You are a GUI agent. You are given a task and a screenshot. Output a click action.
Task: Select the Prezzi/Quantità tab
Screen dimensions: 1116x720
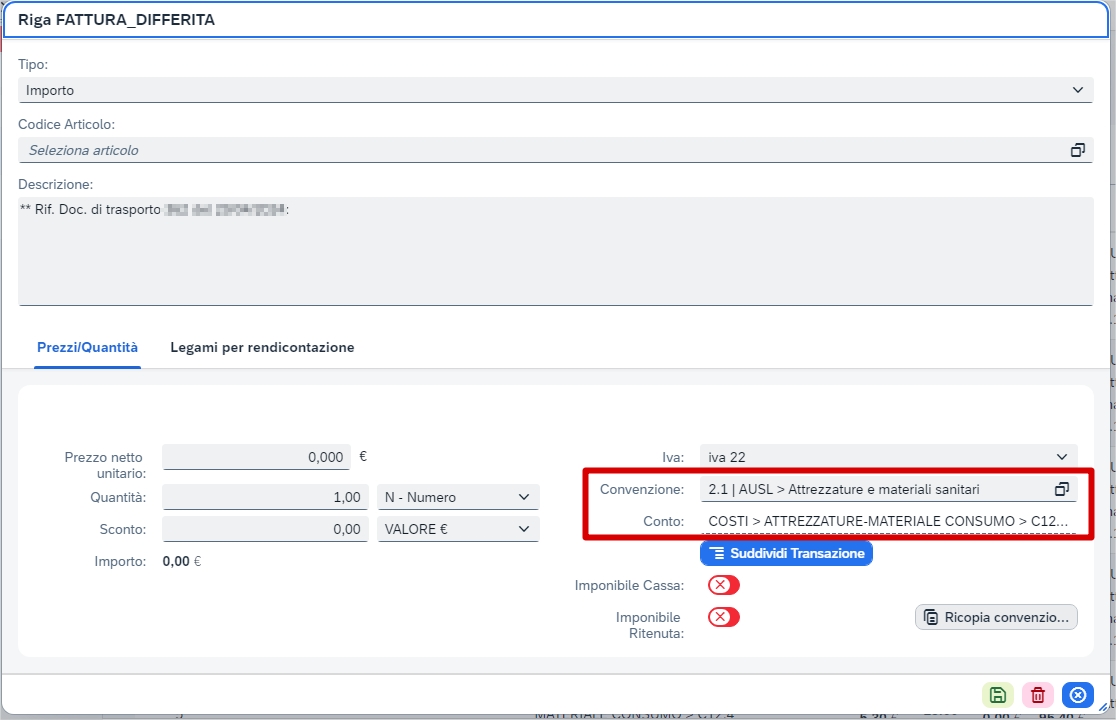(88, 347)
